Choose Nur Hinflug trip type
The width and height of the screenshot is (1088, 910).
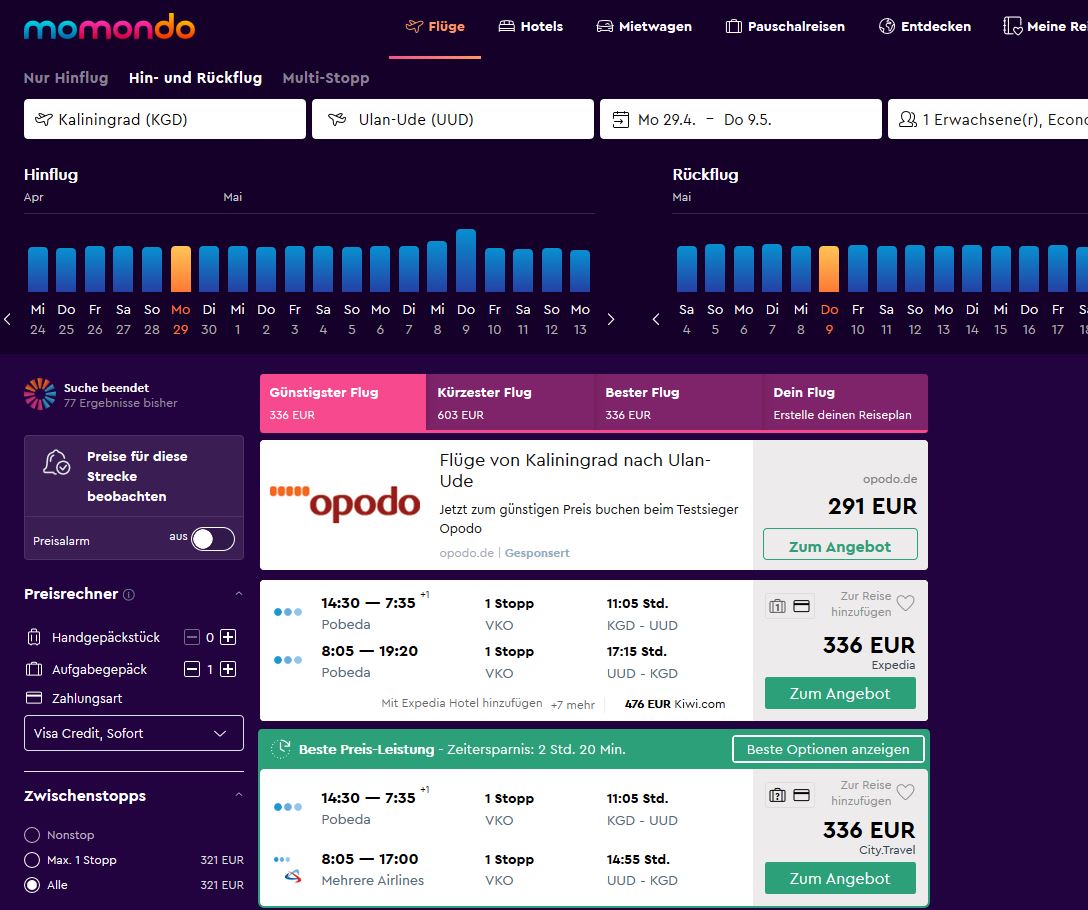[x=66, y=78]
